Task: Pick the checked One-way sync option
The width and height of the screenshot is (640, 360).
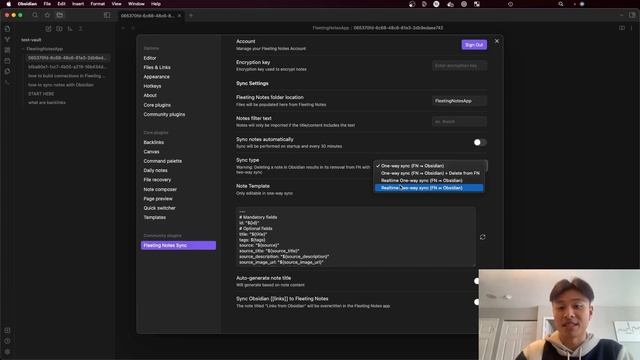Action: 429,166
